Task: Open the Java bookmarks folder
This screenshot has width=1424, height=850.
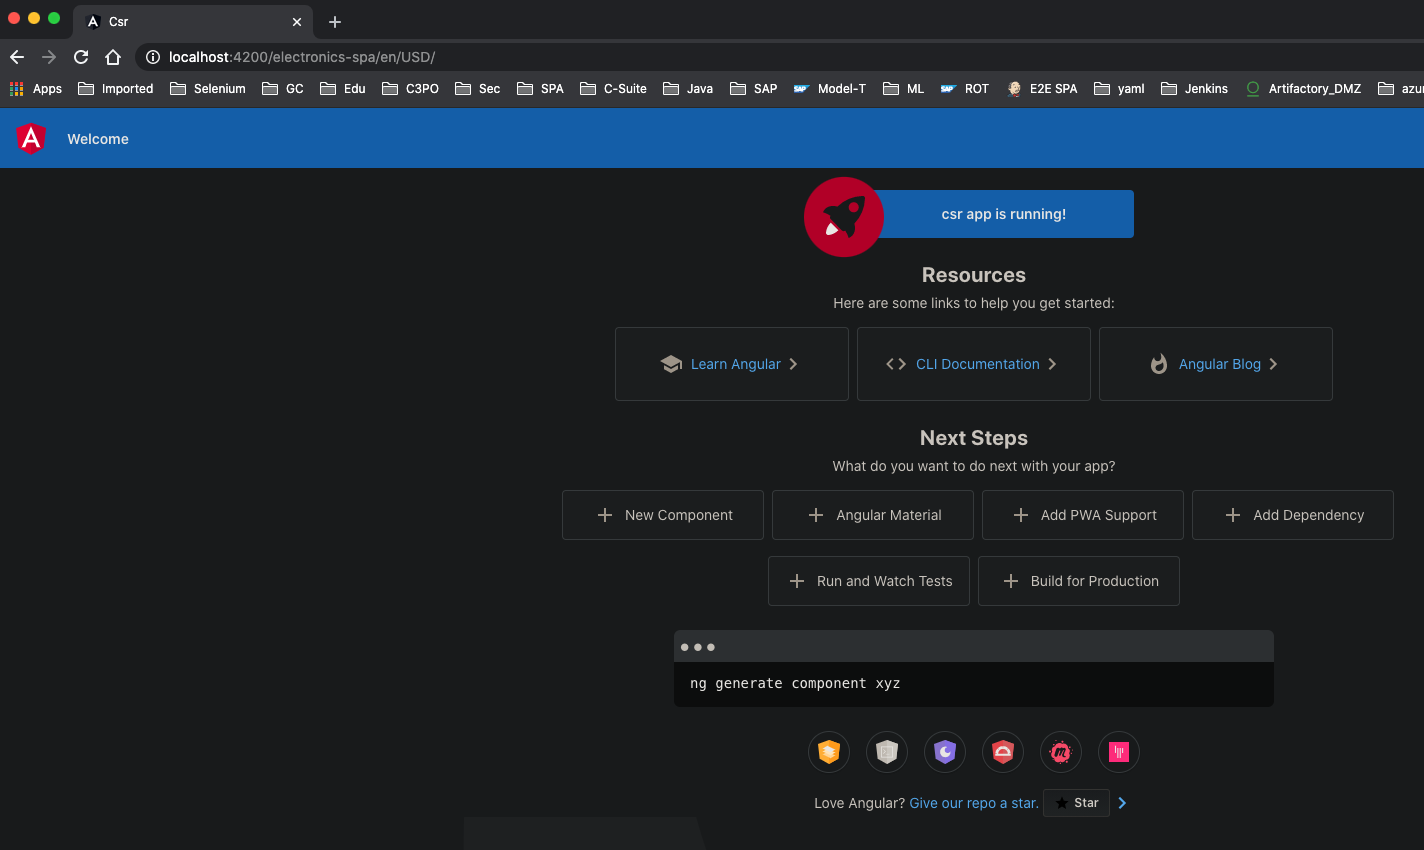Action: (688, 89)
